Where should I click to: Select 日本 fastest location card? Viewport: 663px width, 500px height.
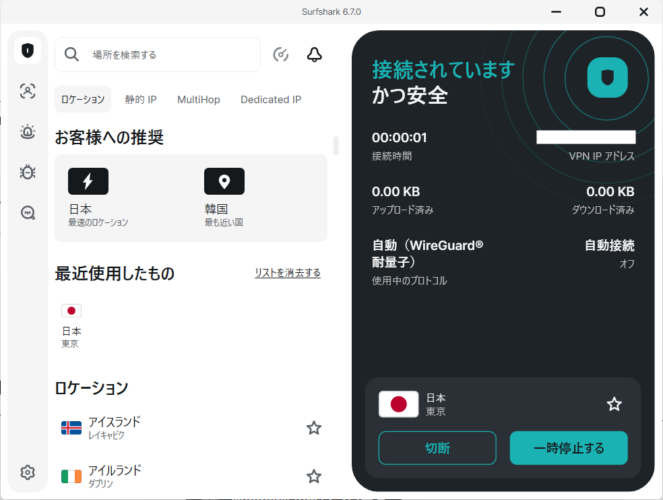click(98, 198)
